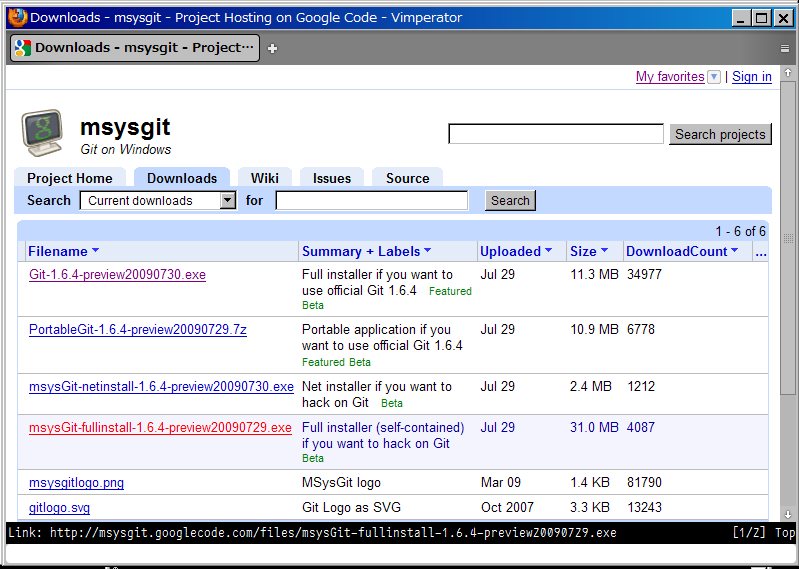Click Oct 2007 uploaded date
The width and height of the screenshot is (799, 569).
(x=507, y=507)
